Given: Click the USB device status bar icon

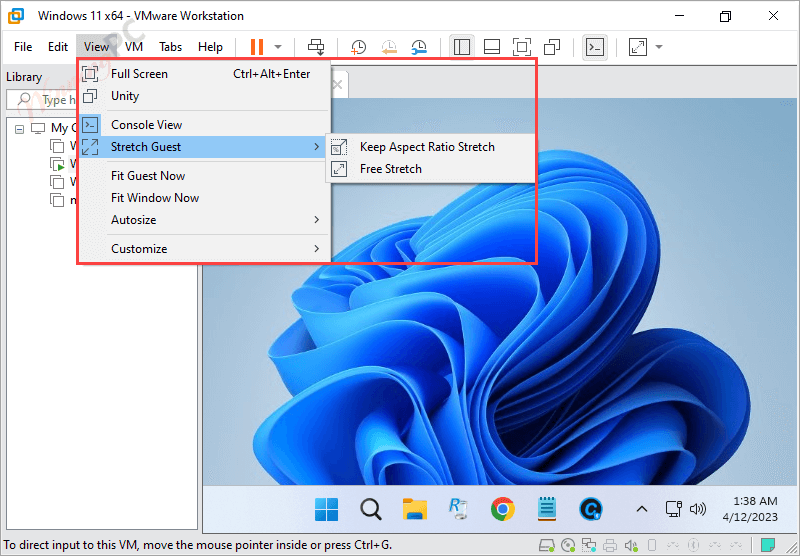Looking at the screenshot, I should point(652,545).
